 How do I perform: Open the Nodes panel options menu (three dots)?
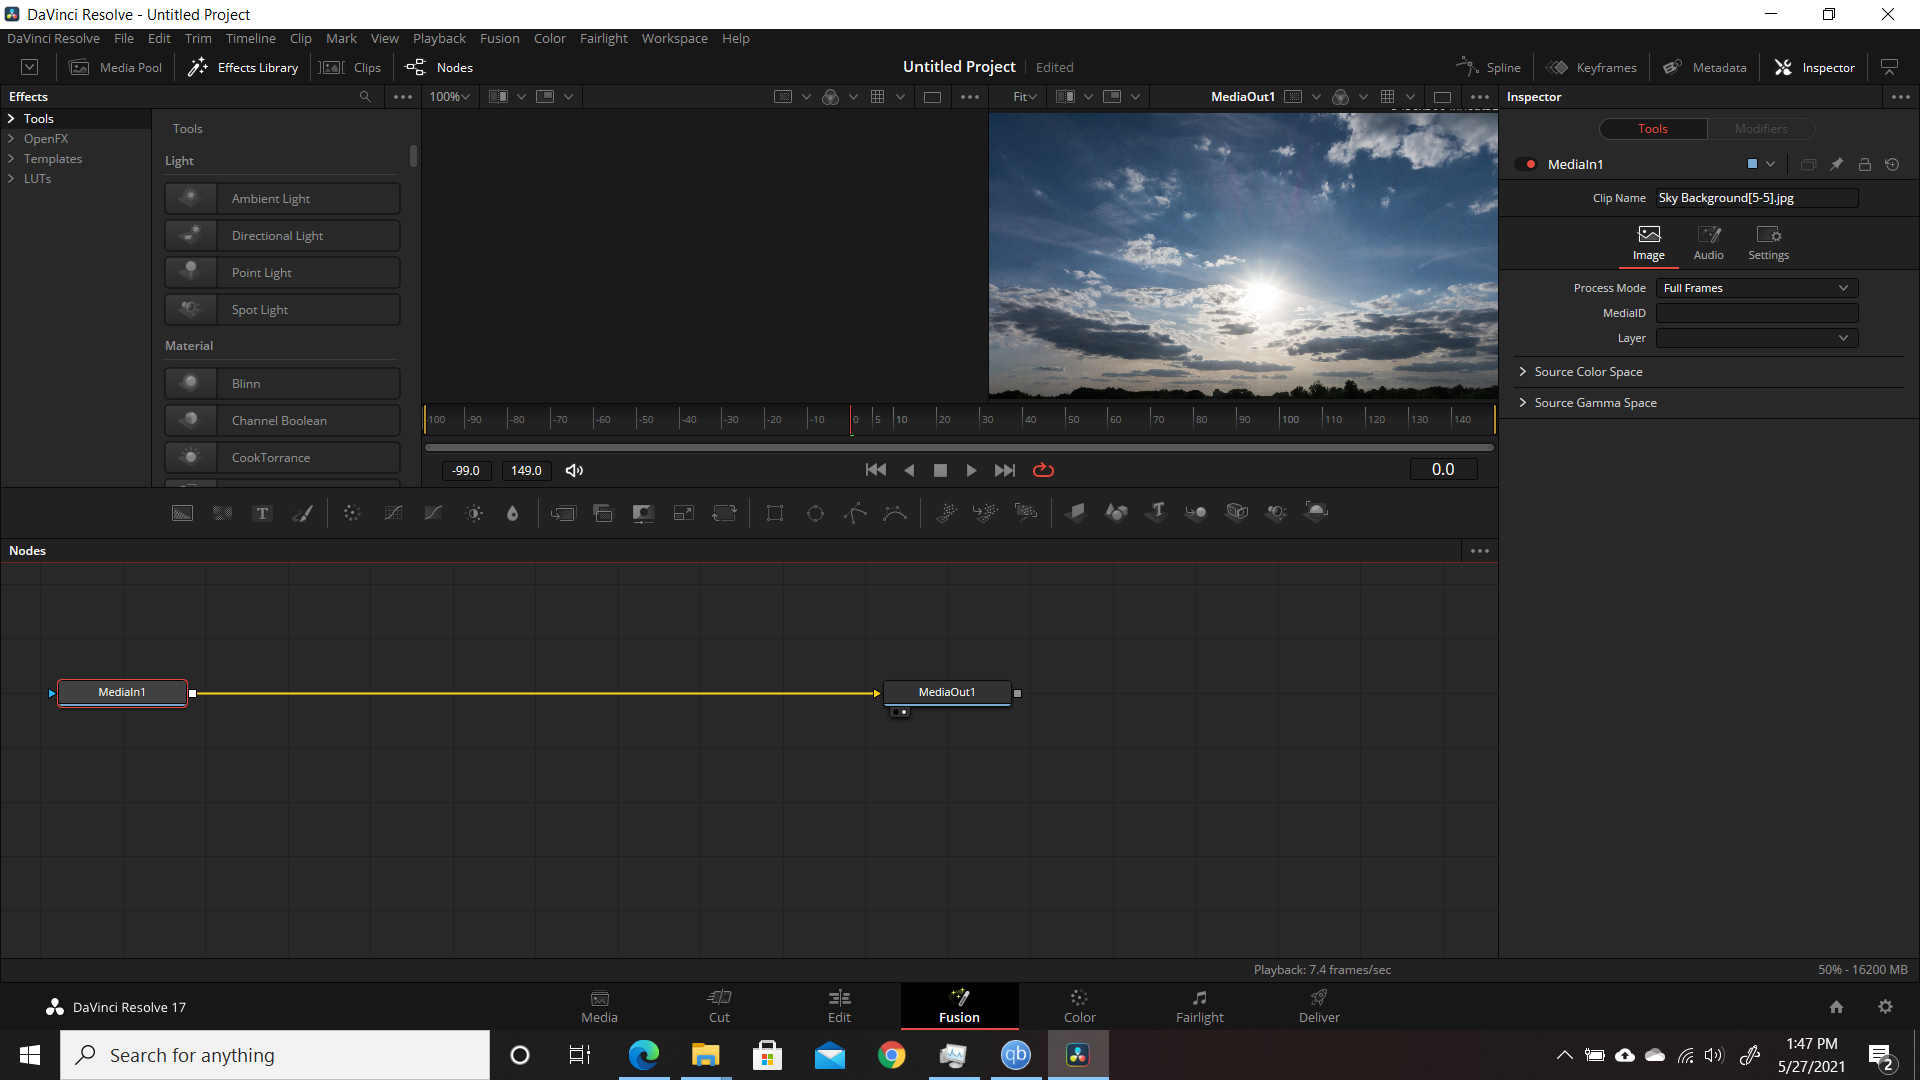pos(1480,551)
